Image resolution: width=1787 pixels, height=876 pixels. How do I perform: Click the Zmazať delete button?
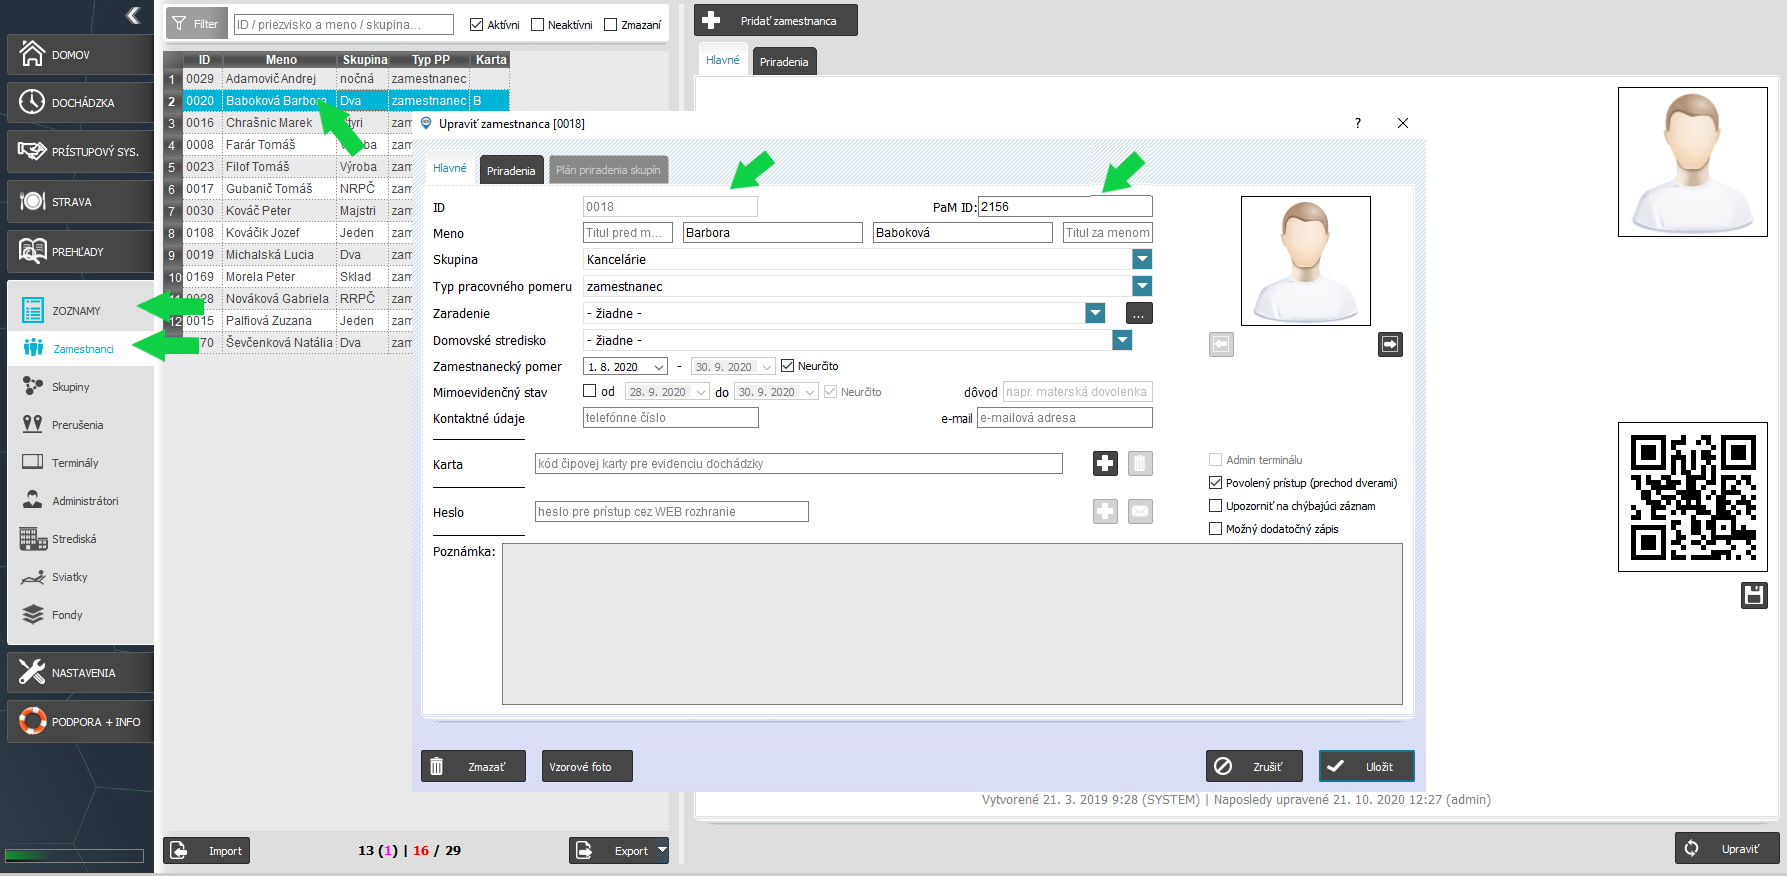click(x=473, y=766)
